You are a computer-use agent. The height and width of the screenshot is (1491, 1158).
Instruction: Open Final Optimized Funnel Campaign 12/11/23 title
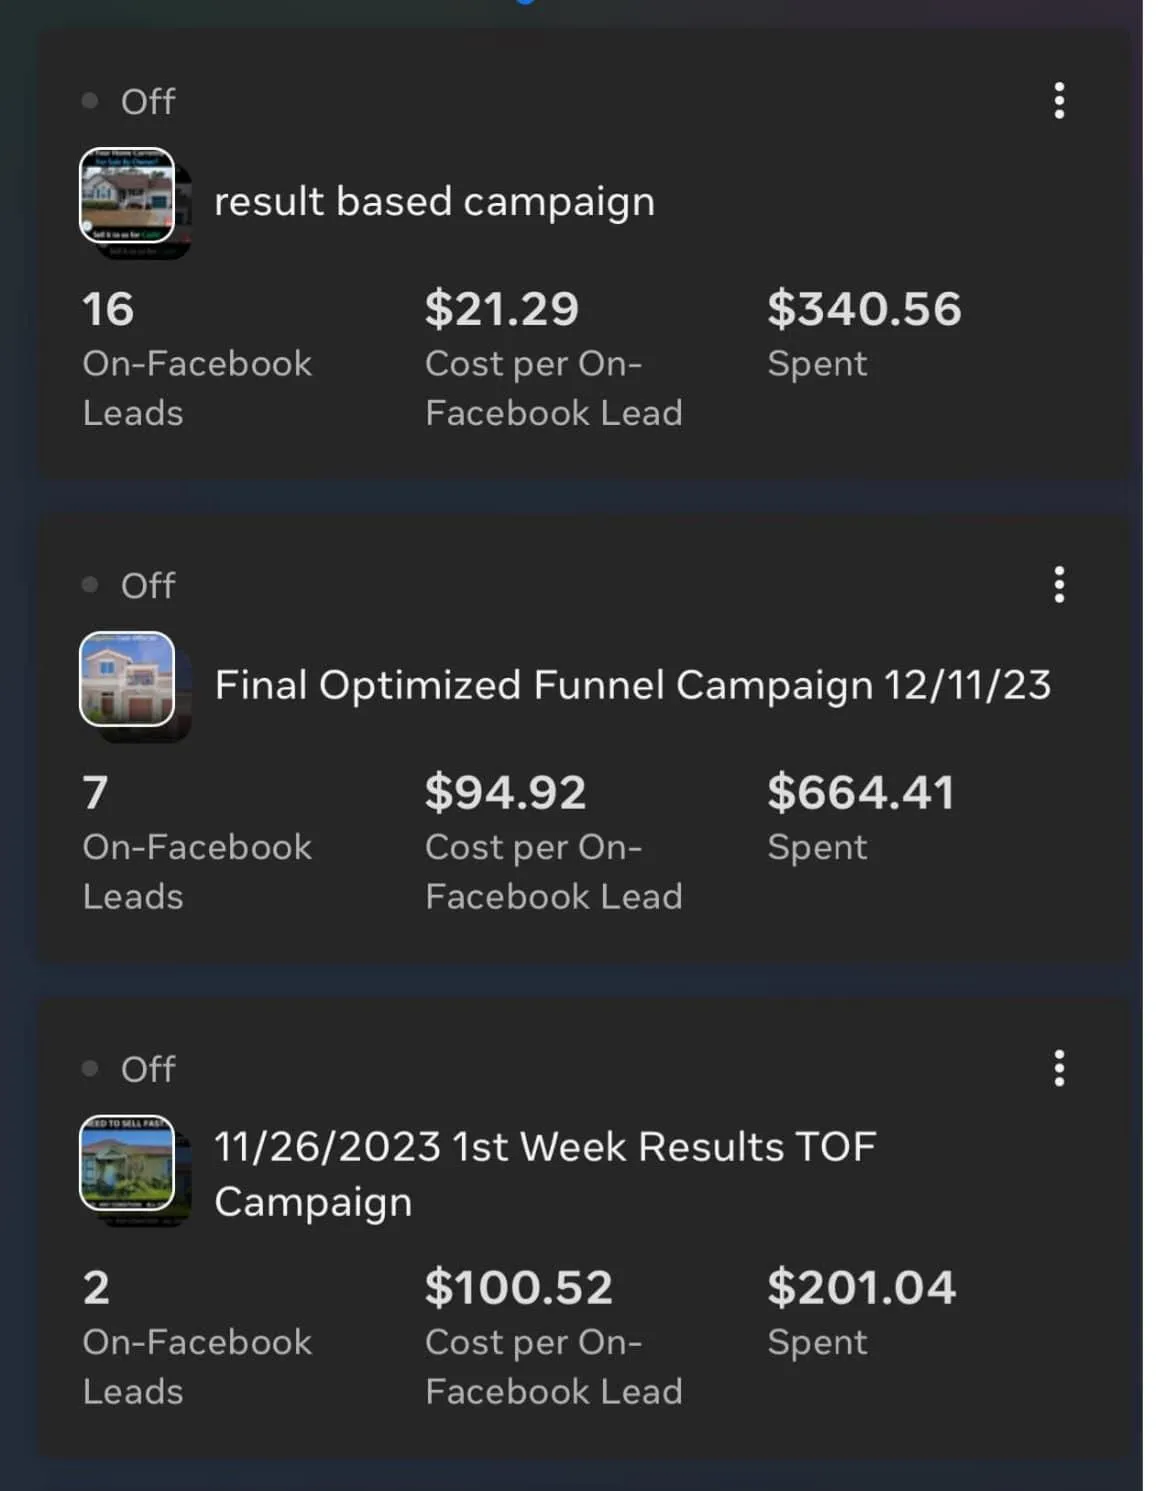(x=633, y=685)
